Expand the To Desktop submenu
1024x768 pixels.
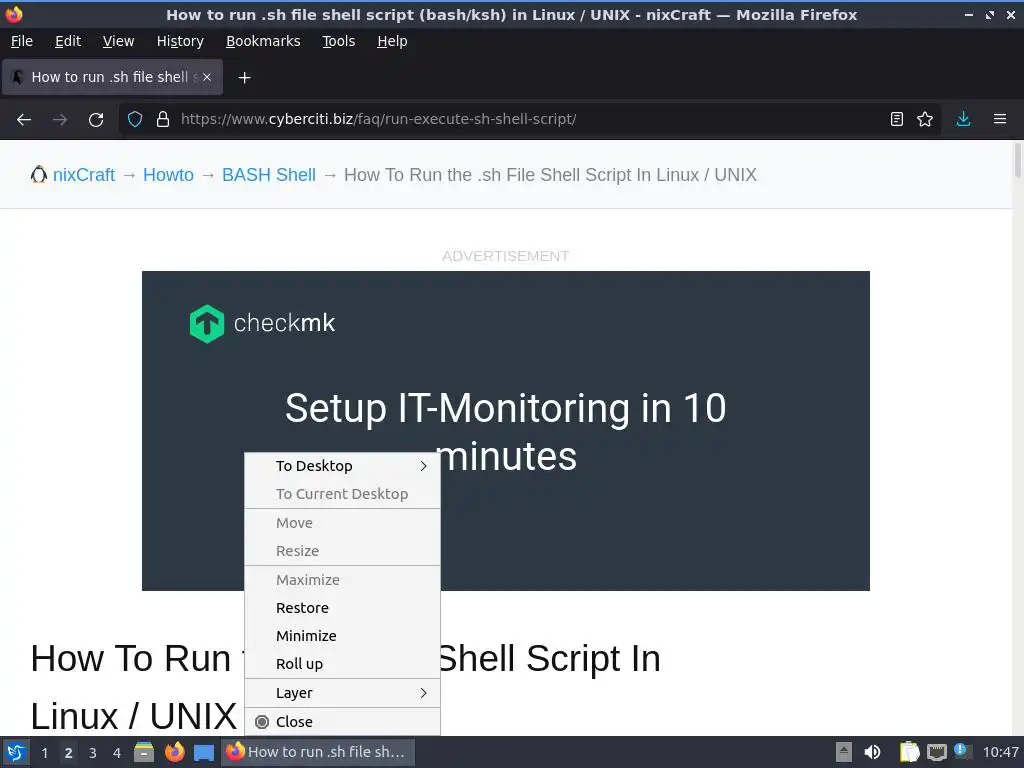342,466
